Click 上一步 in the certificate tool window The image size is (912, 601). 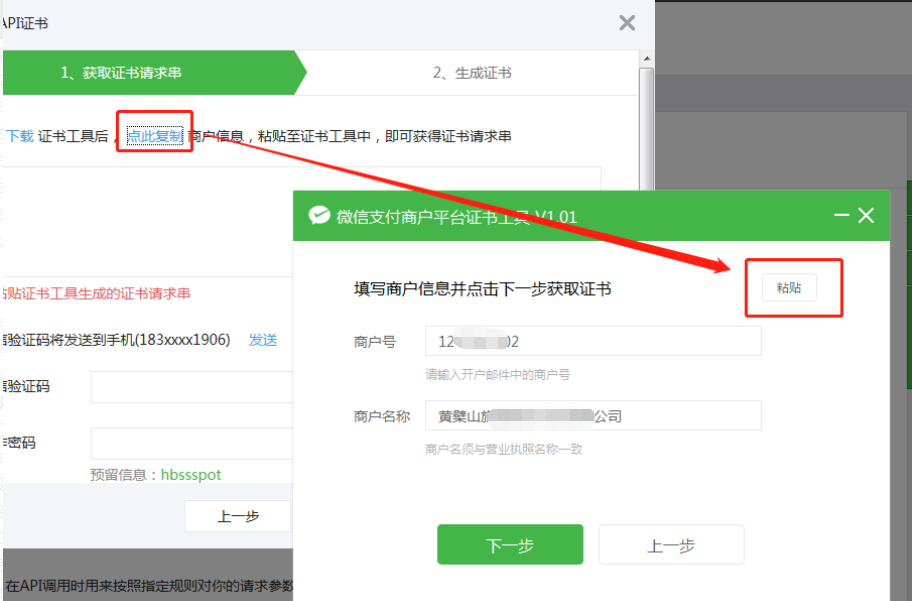(670, 544)
